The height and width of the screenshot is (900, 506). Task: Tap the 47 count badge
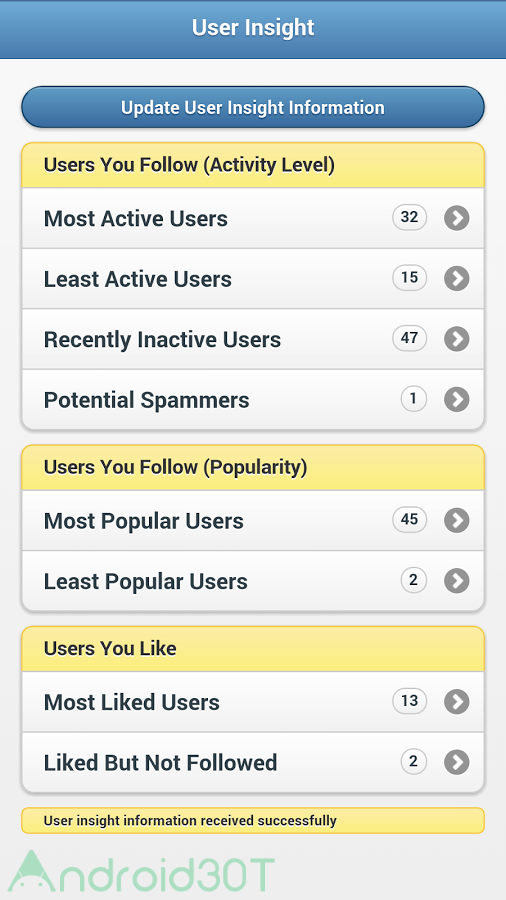coord(410,338)
